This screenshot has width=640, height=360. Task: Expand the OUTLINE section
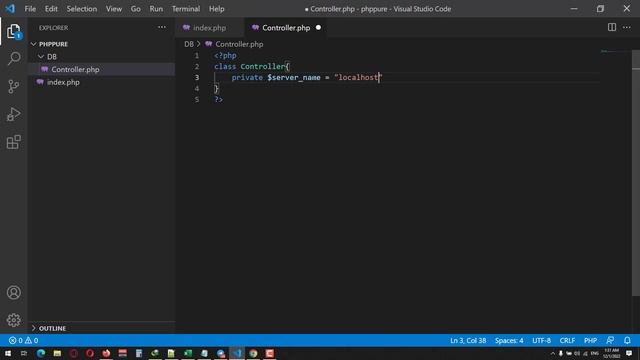[49, 328]
